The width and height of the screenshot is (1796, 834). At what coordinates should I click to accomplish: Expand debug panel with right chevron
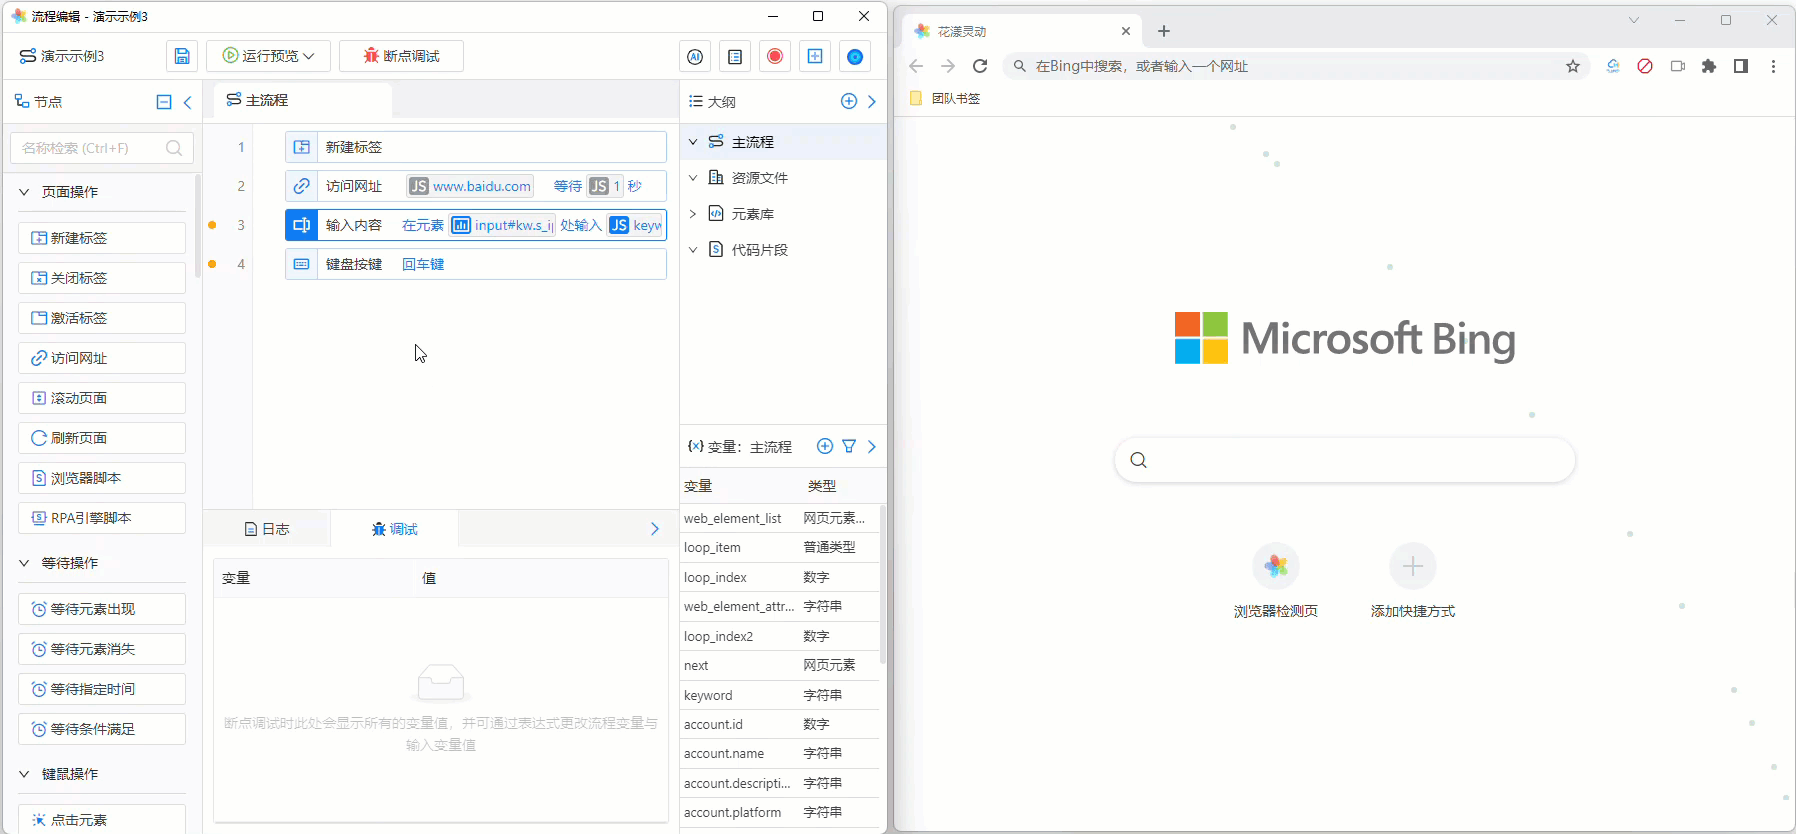pos(655,529)
